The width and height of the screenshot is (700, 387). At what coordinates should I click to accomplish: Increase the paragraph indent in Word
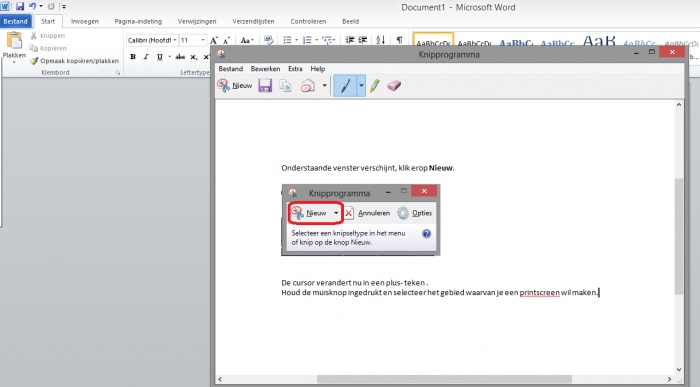point(363,40)
